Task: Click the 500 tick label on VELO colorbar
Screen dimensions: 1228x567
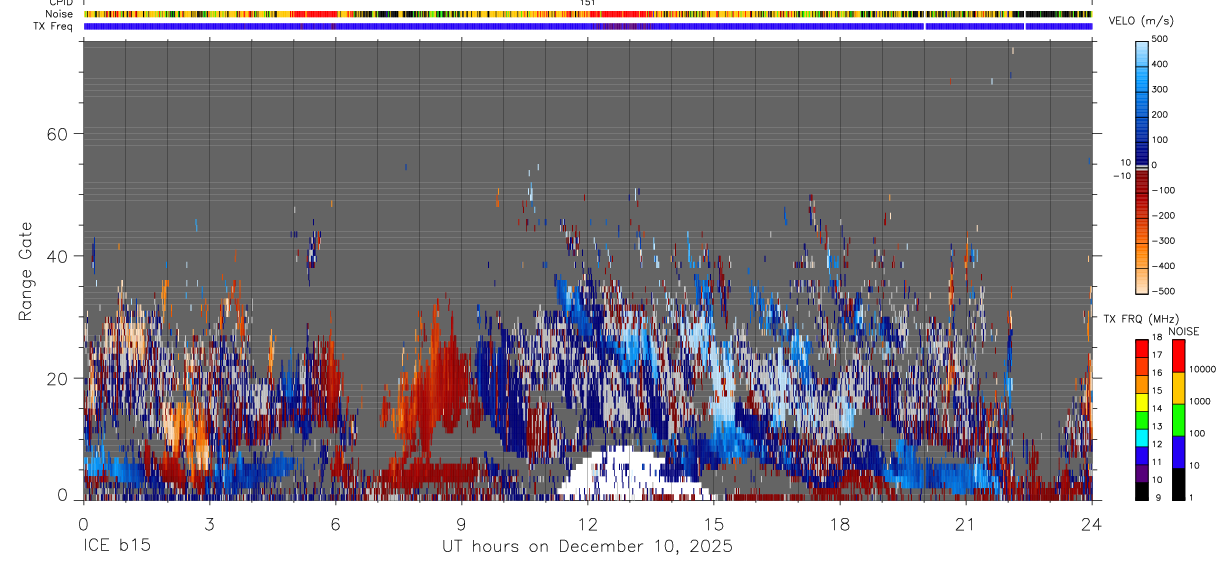Action: pyautogui.click(x=1161, y=39)
